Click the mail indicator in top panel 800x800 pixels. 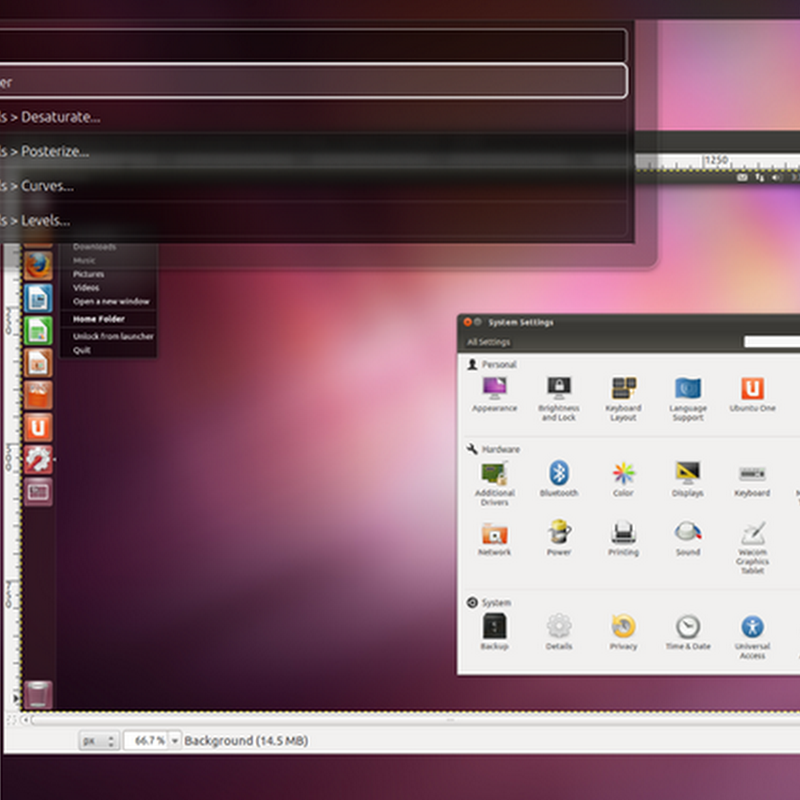pos(742,178)
